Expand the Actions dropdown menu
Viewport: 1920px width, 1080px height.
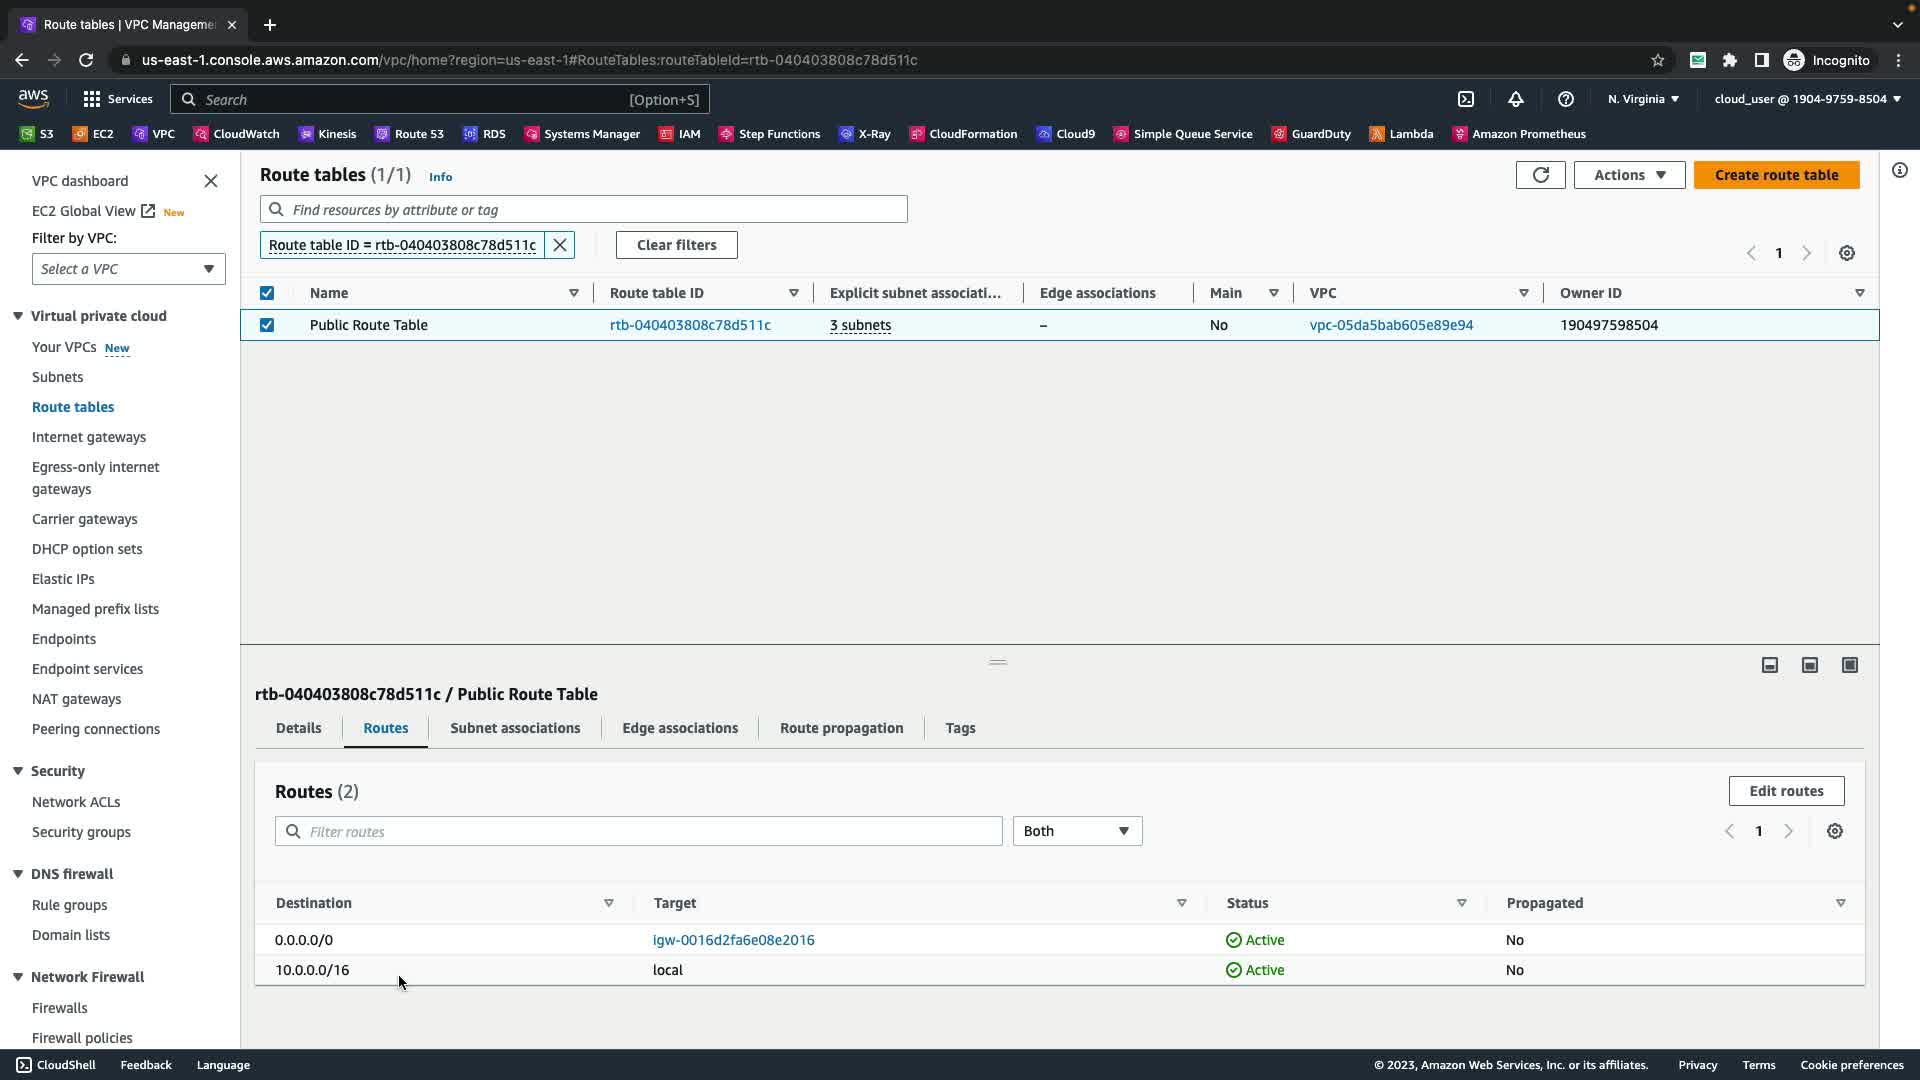(x=1628, y=175)
